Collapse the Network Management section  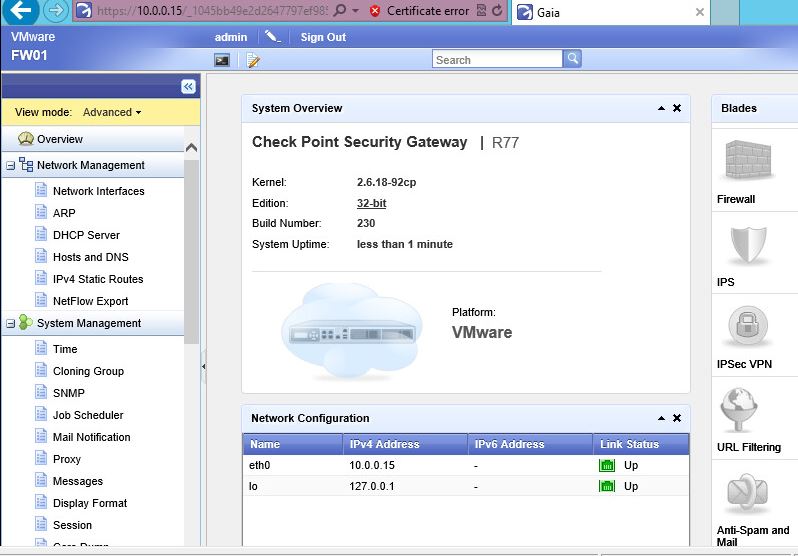click(x=10, y=165)
